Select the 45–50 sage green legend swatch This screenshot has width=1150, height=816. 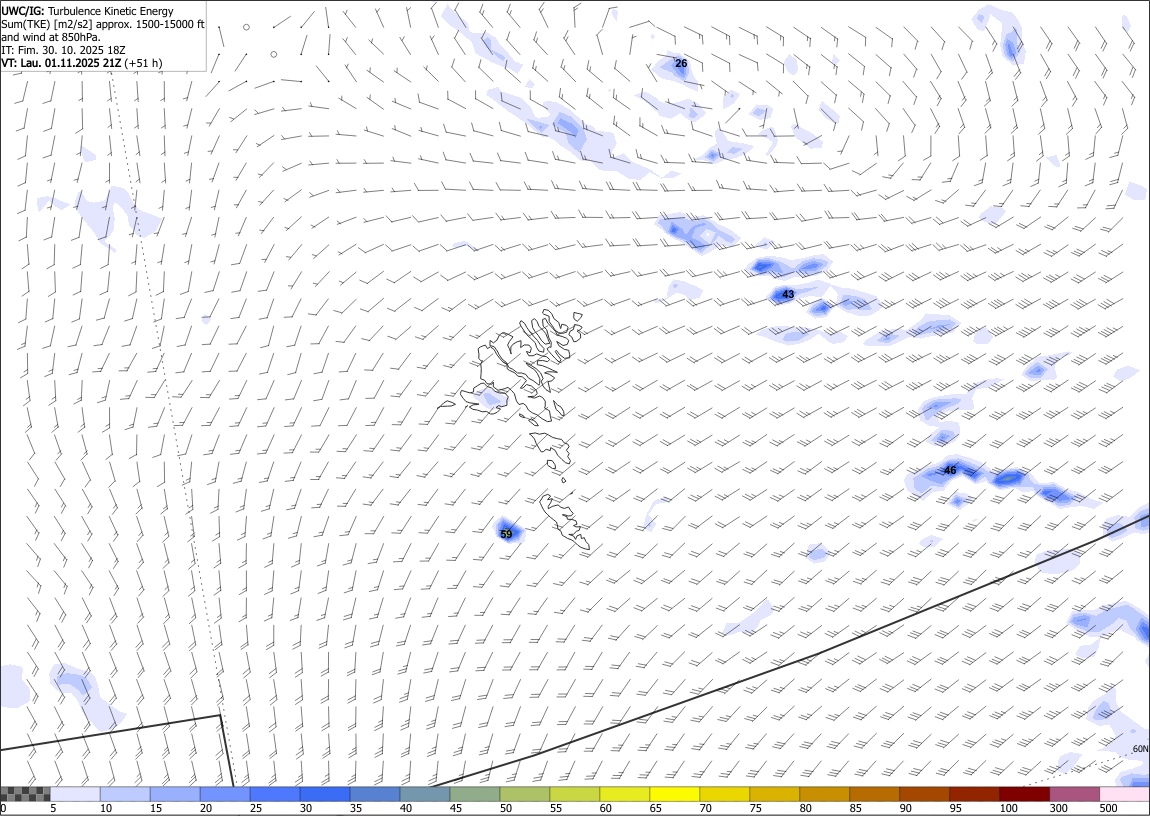point(475,794)
